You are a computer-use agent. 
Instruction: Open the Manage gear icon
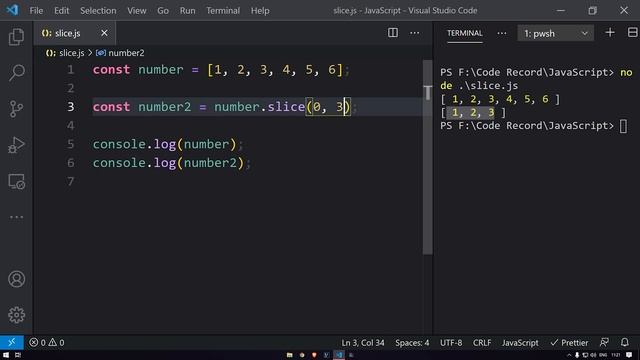click(x=16, y=315)
